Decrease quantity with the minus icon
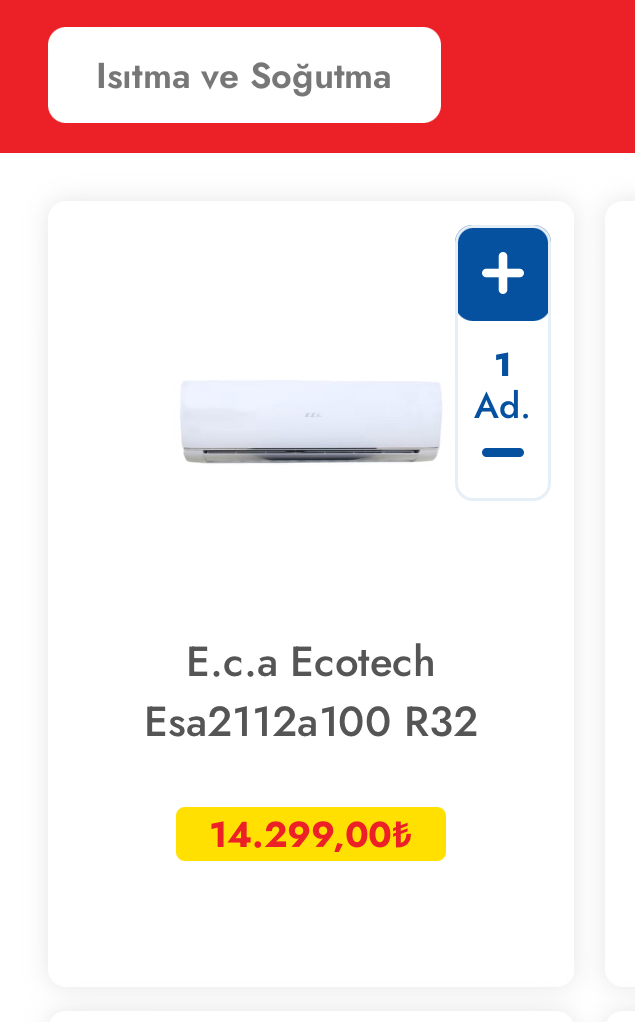The image size is (635, 1022). 503,453
